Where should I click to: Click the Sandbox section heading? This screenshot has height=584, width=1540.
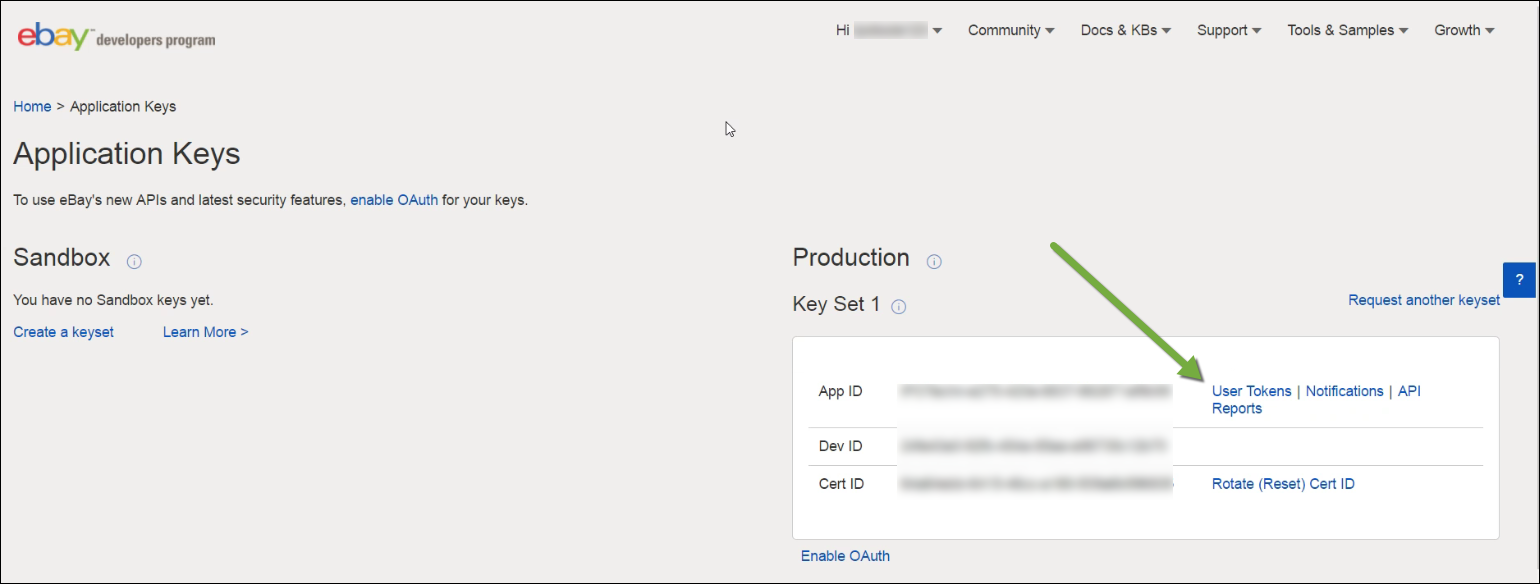(x=62, y=257)
